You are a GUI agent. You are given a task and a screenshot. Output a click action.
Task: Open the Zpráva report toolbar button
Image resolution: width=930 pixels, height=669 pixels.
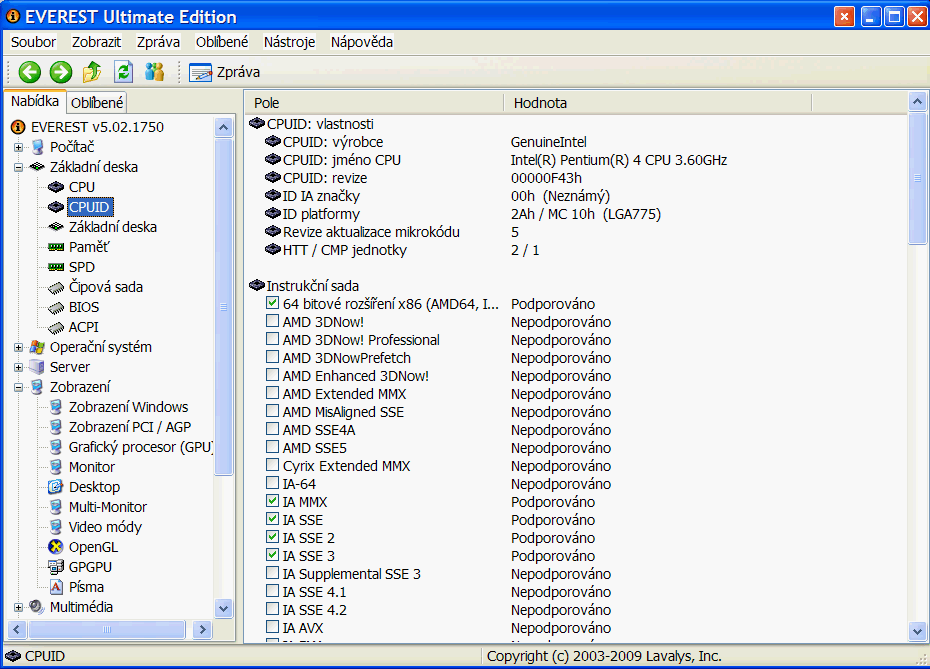(225, 72)
